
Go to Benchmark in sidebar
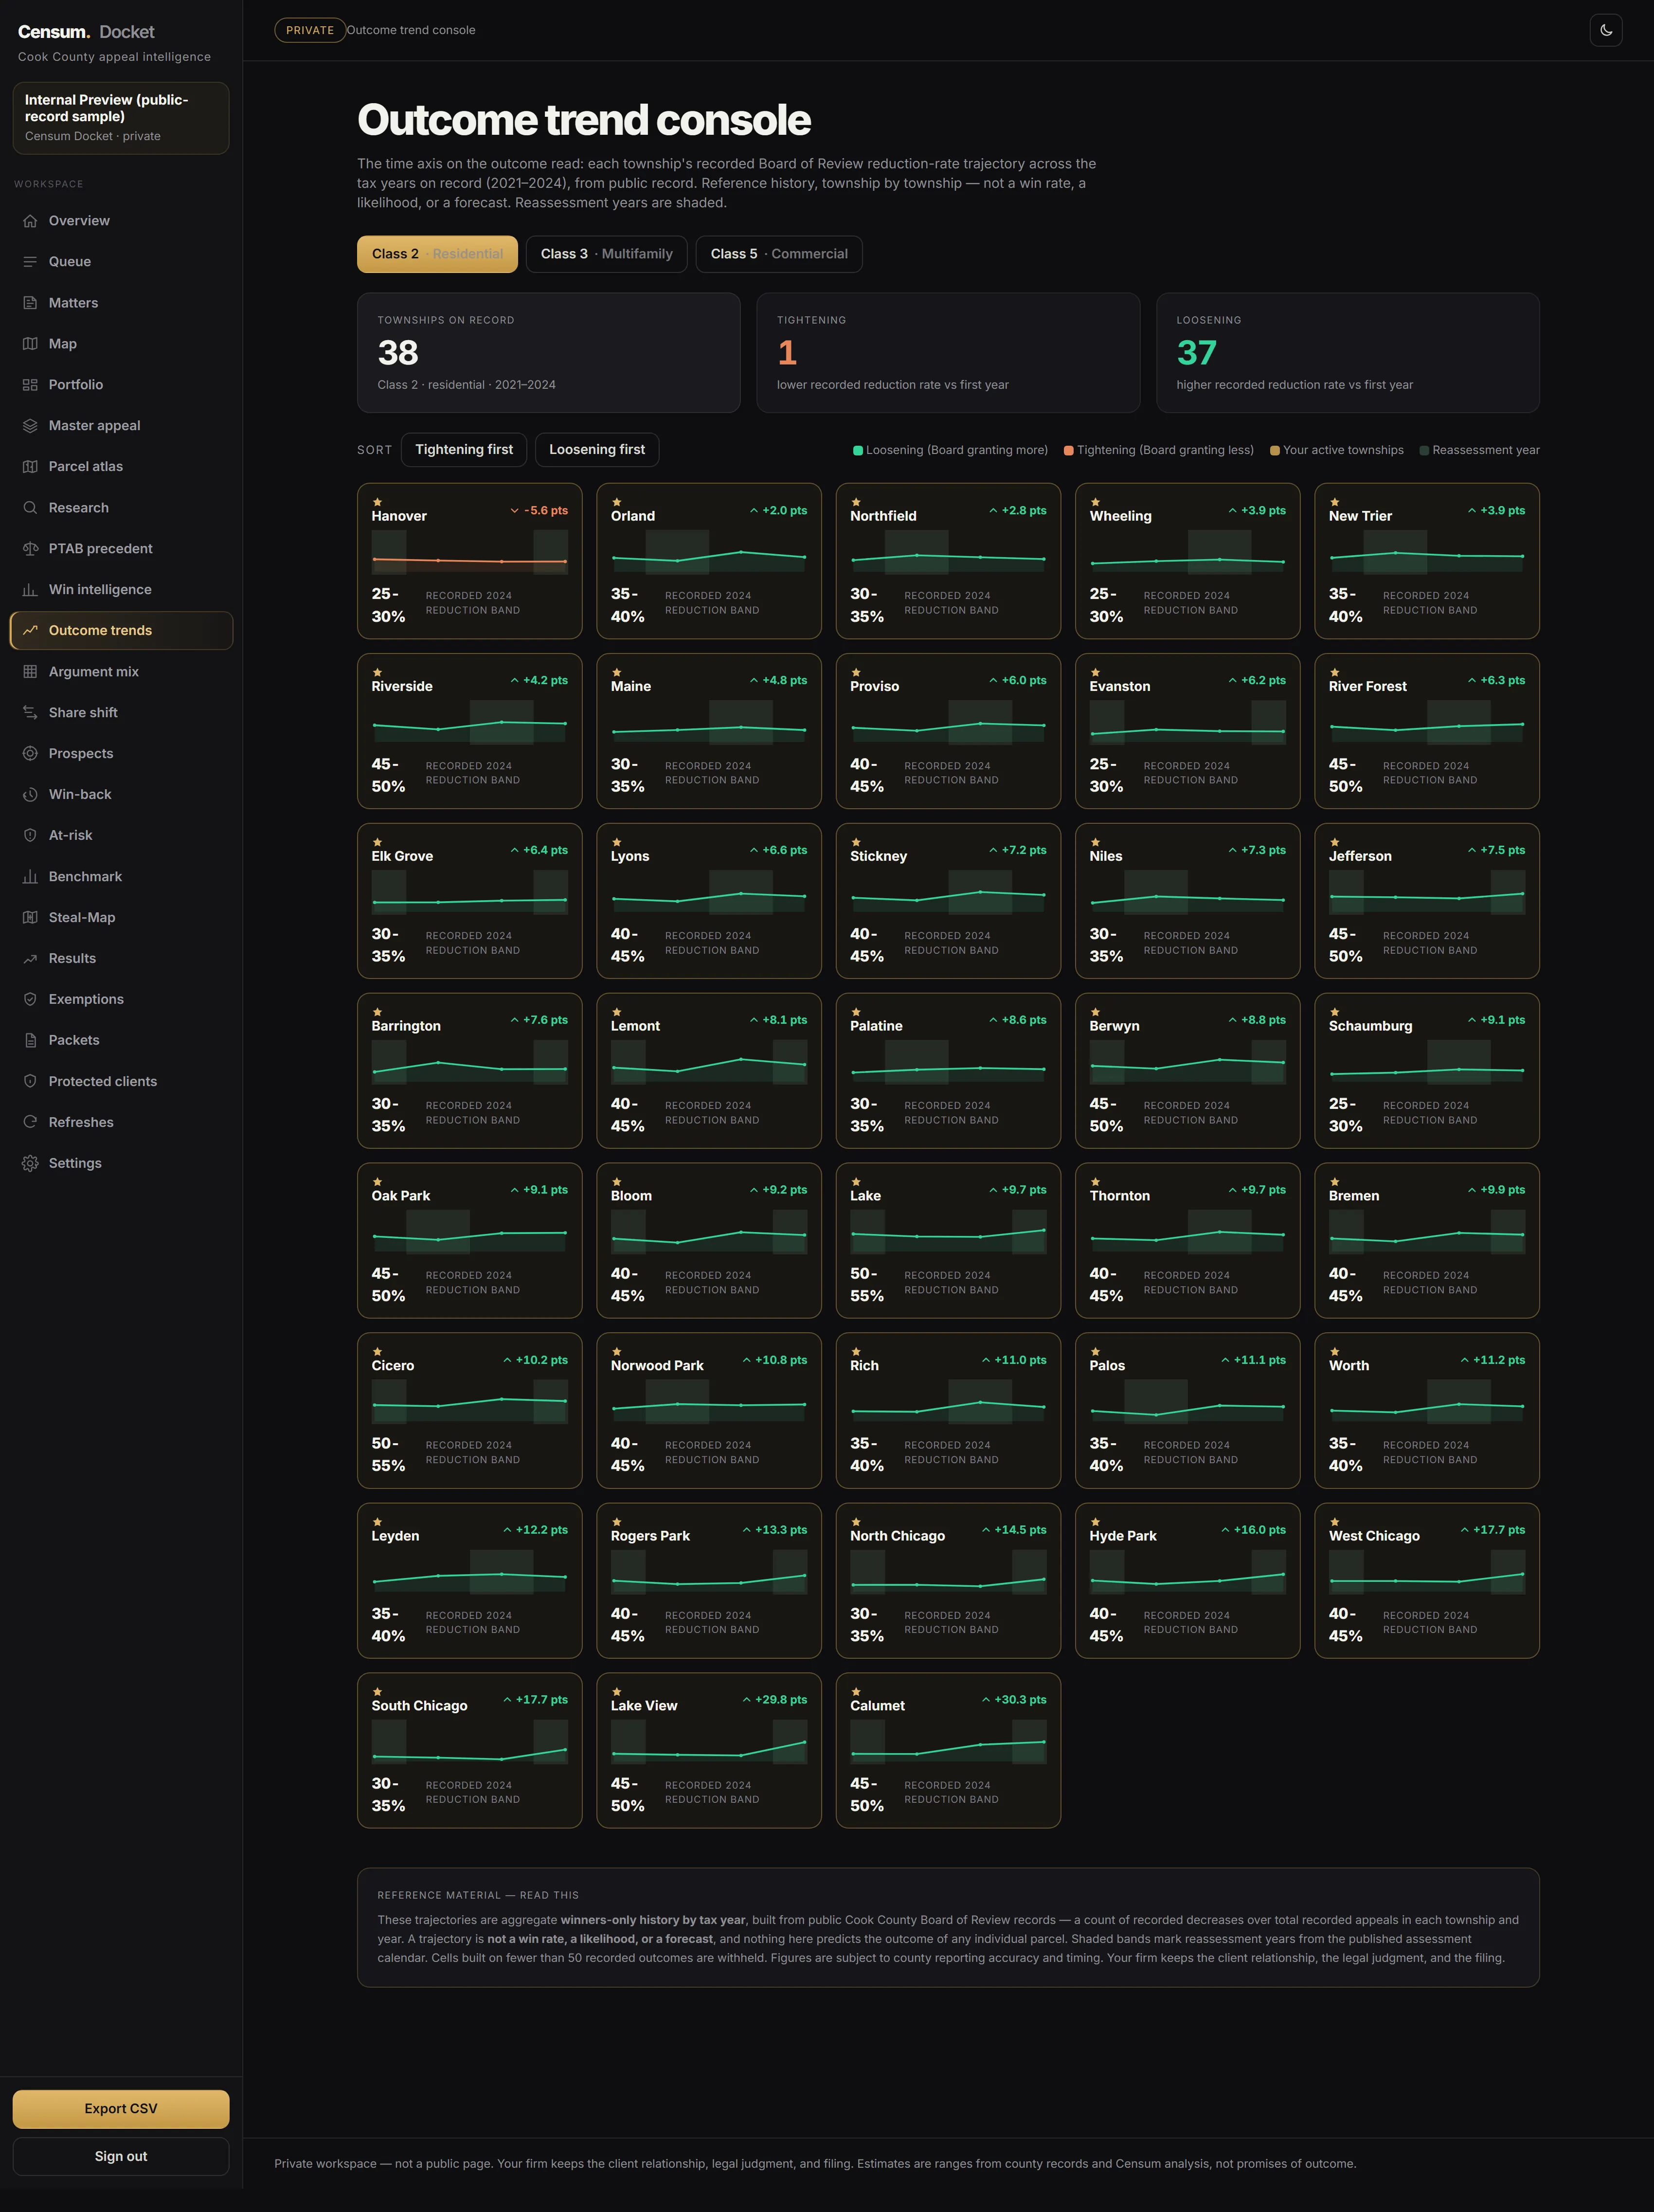point(121,877)
